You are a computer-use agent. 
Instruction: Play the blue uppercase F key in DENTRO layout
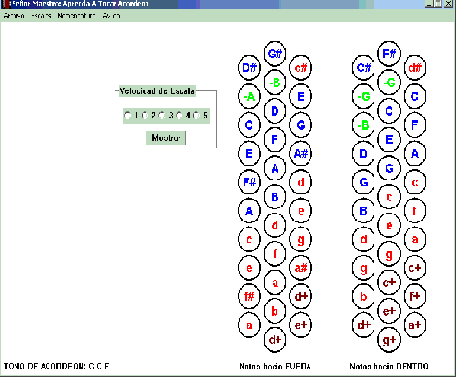pos(415,125)
